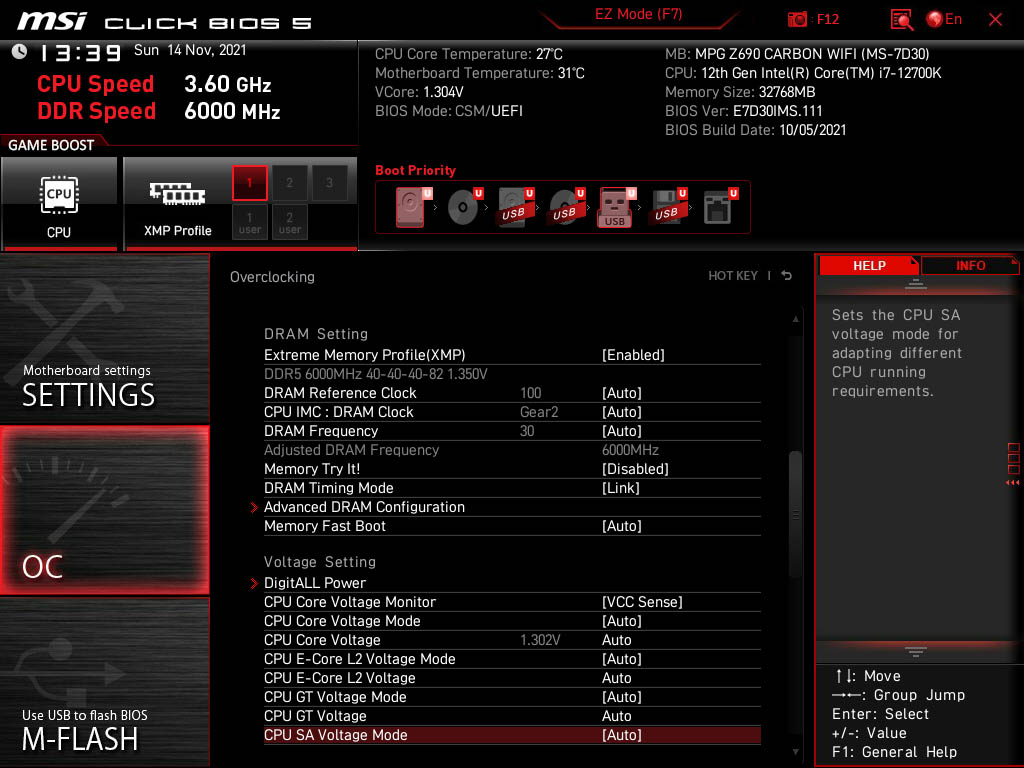
Task: Open M-FLASH to flash BIOS
Action: coord(104,682)
